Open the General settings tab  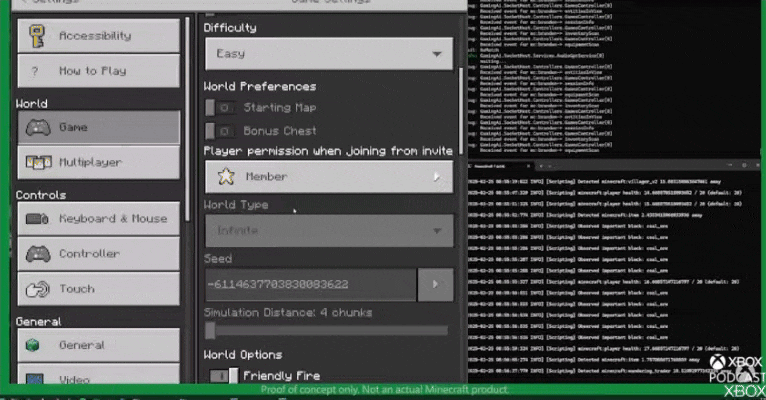(x=99, y=345)
